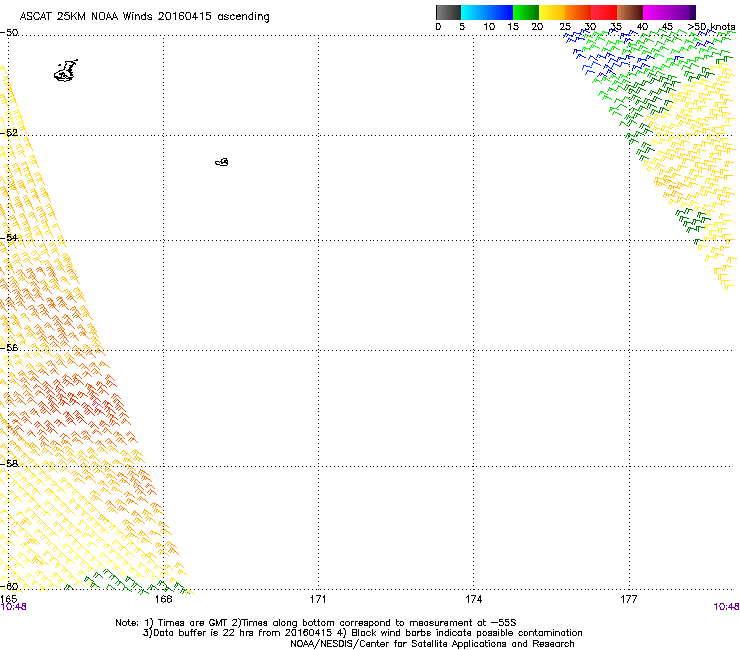Select the brown 35-40 knots color bar segment
740x650 pixels.
630,12
